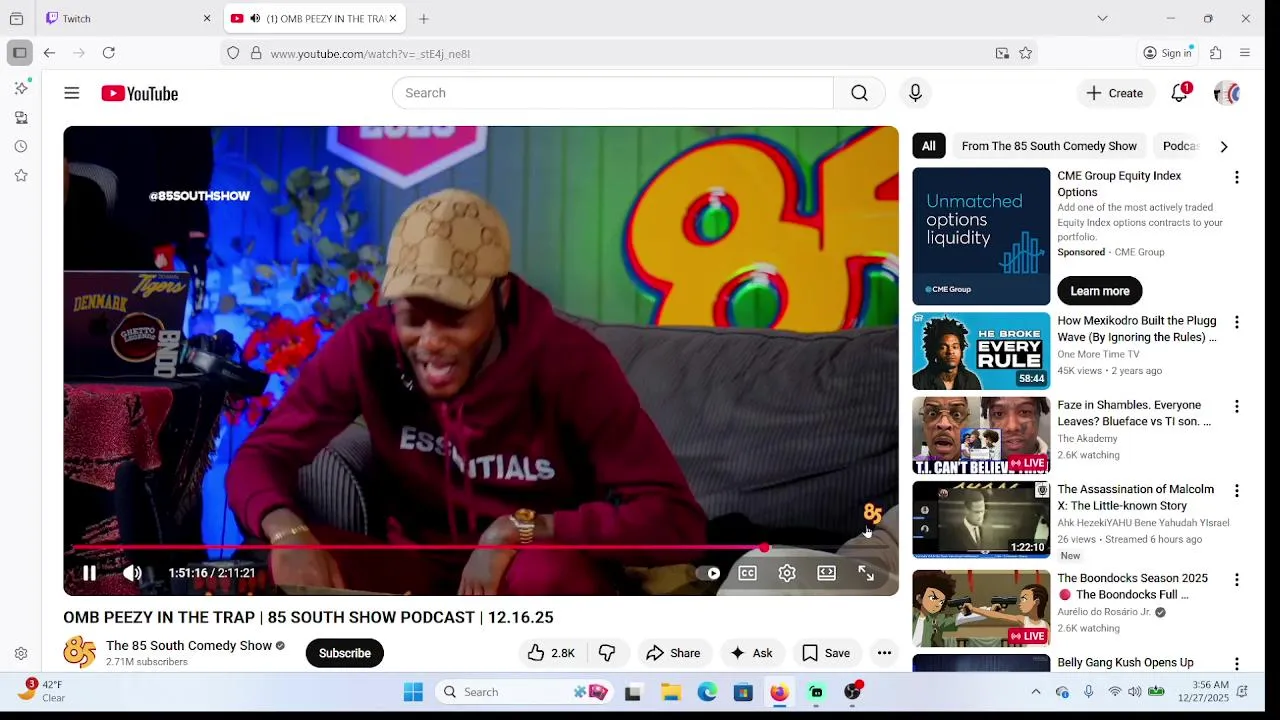Switch to the Twitch browser tab
This screenshot has height=720, width=1280.
tap(129, 18)
